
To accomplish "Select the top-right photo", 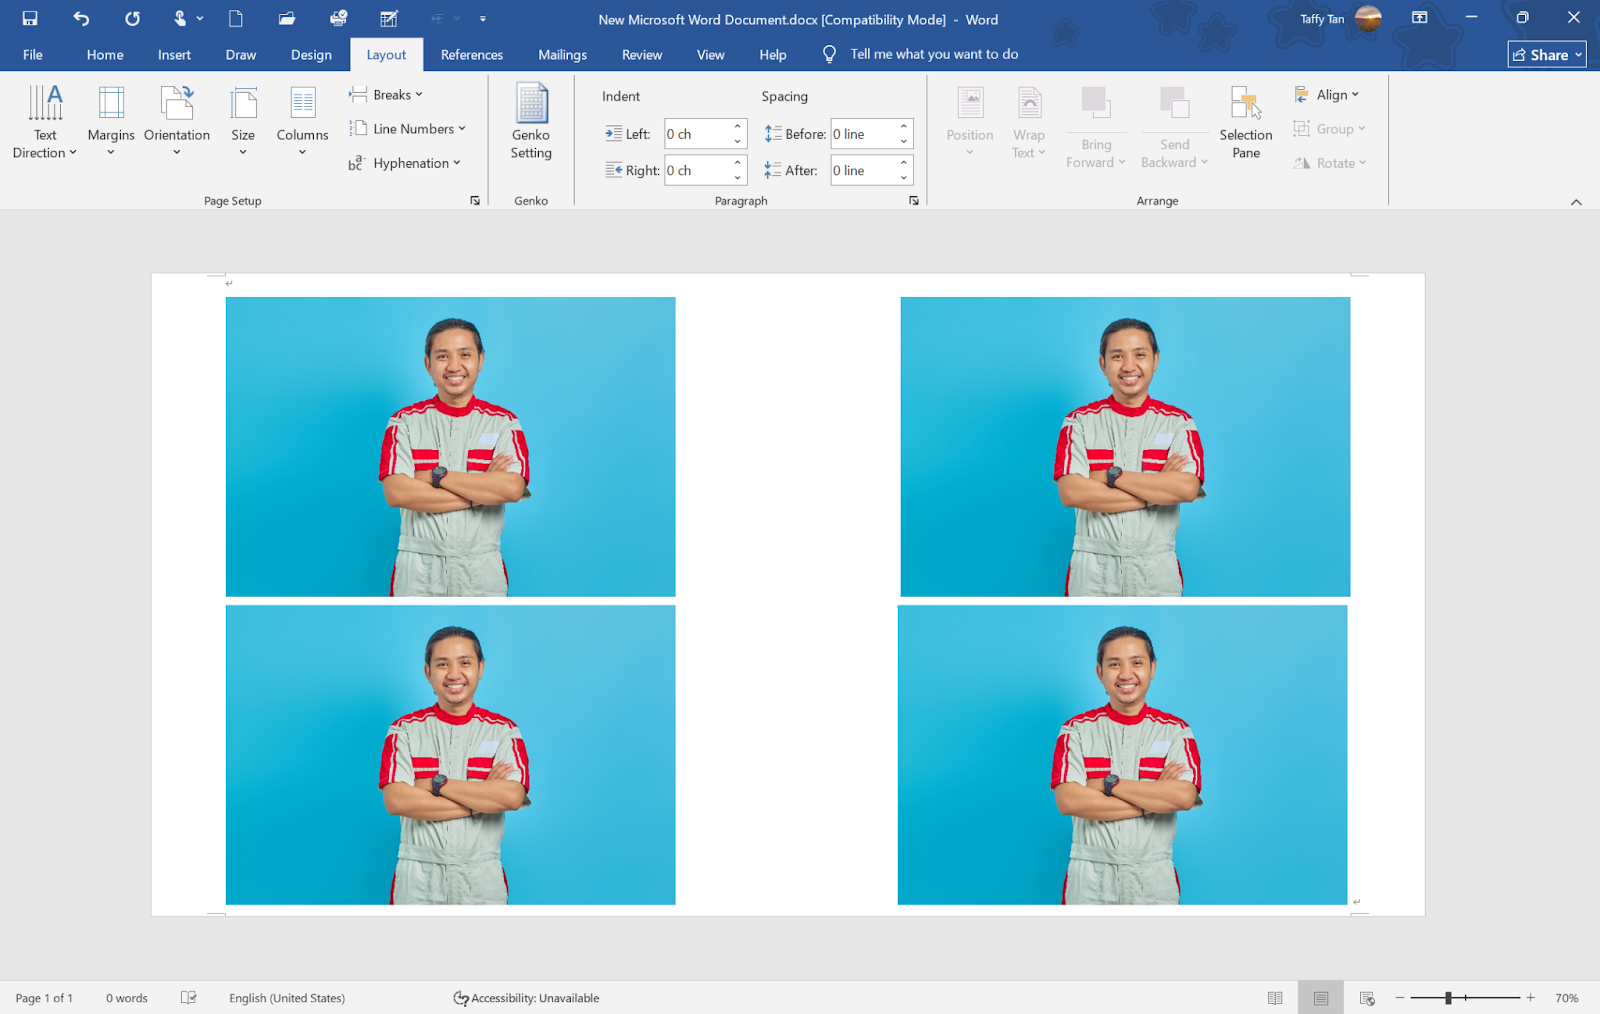I will (x=1125, y=447).
